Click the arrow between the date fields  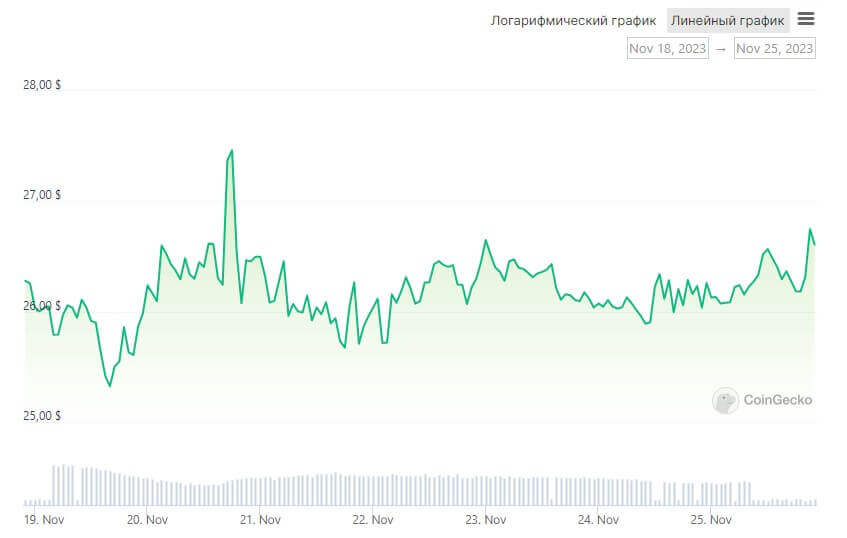(x=720, y=48)
